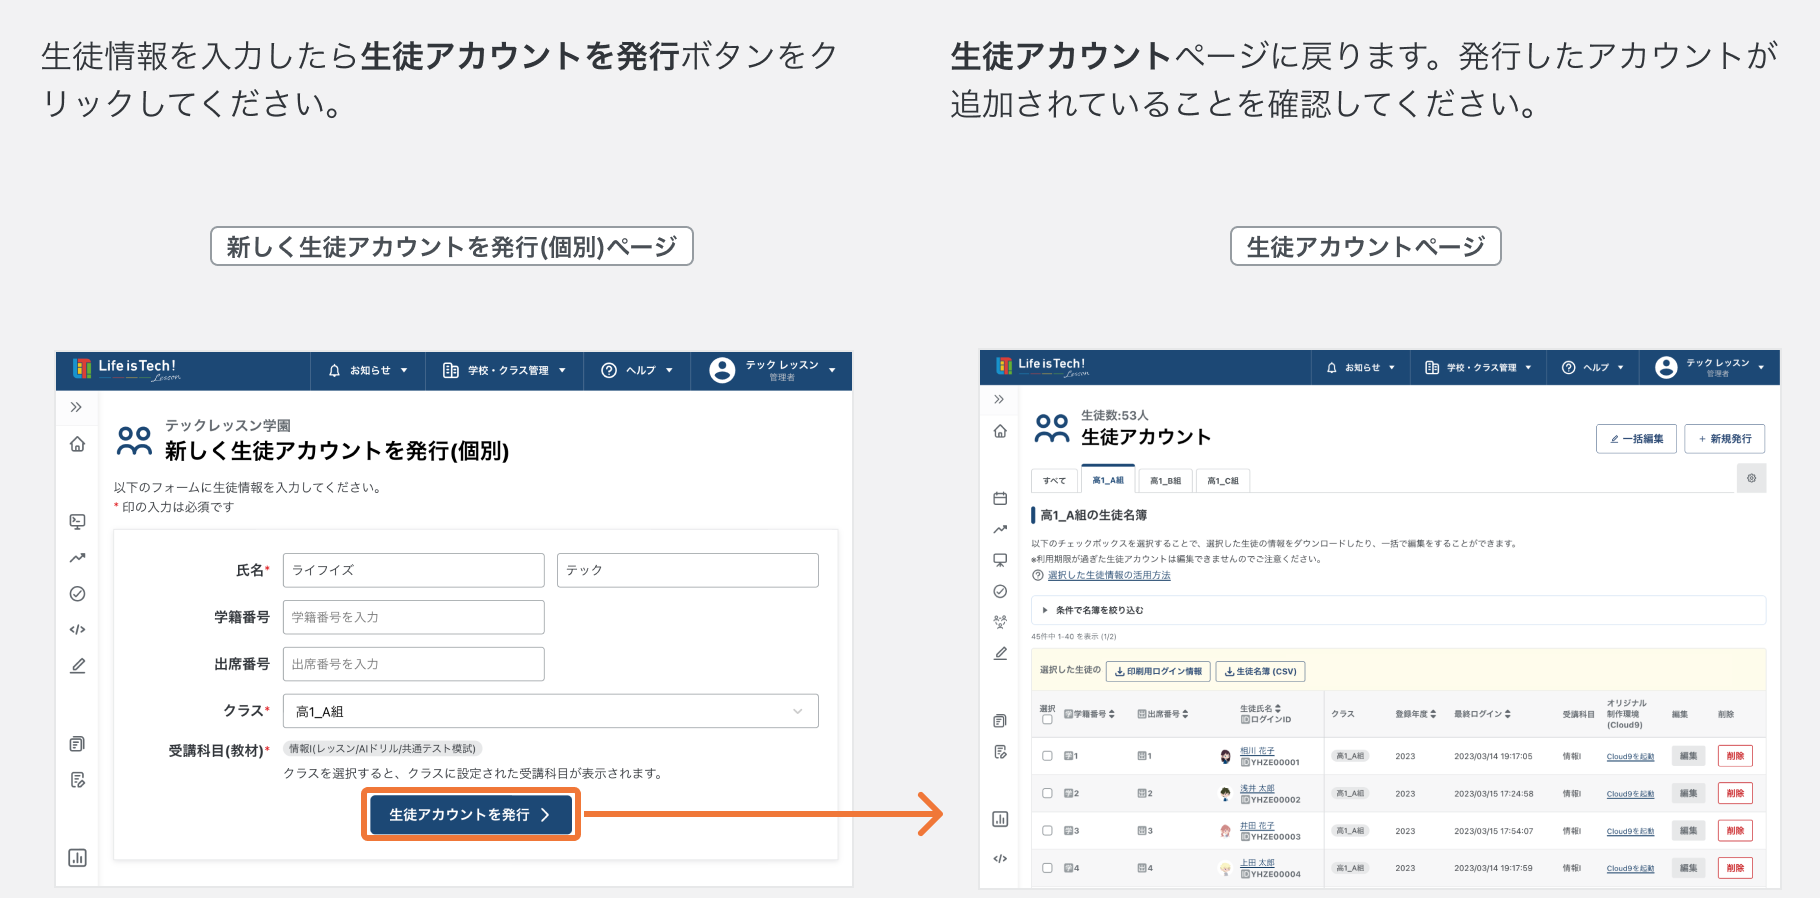
Task: Click the code brackets sidebar icon on new-account page
Action: pos(77,630)
